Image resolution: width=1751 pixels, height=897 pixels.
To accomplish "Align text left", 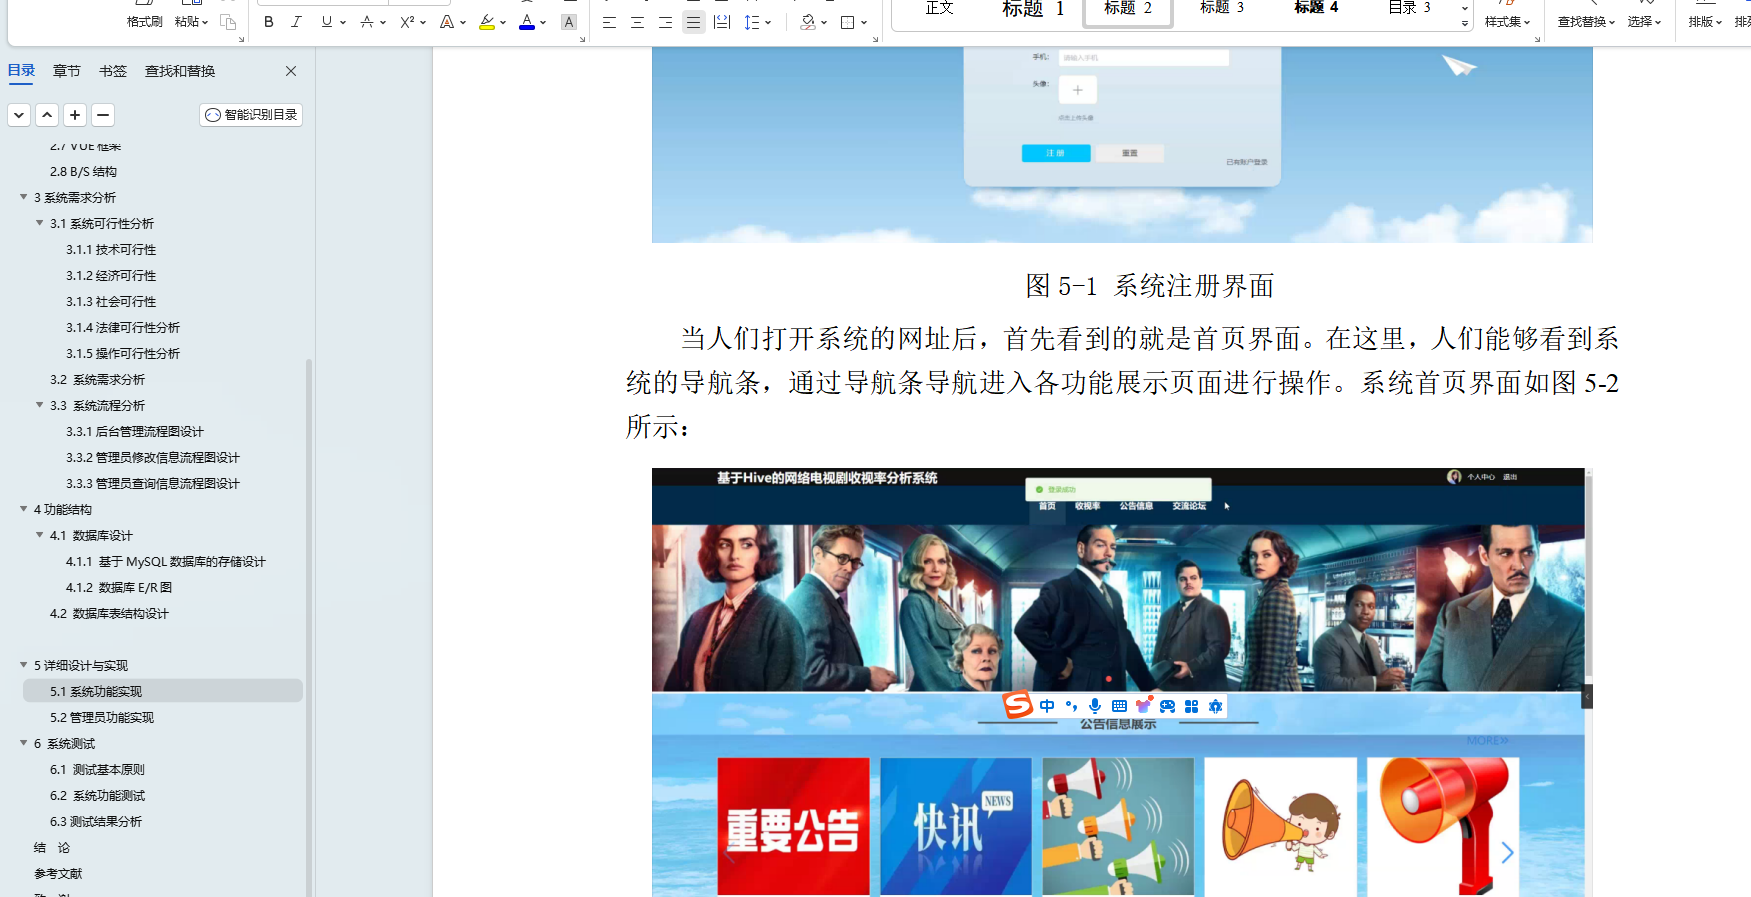I will (x=609, y=22).
